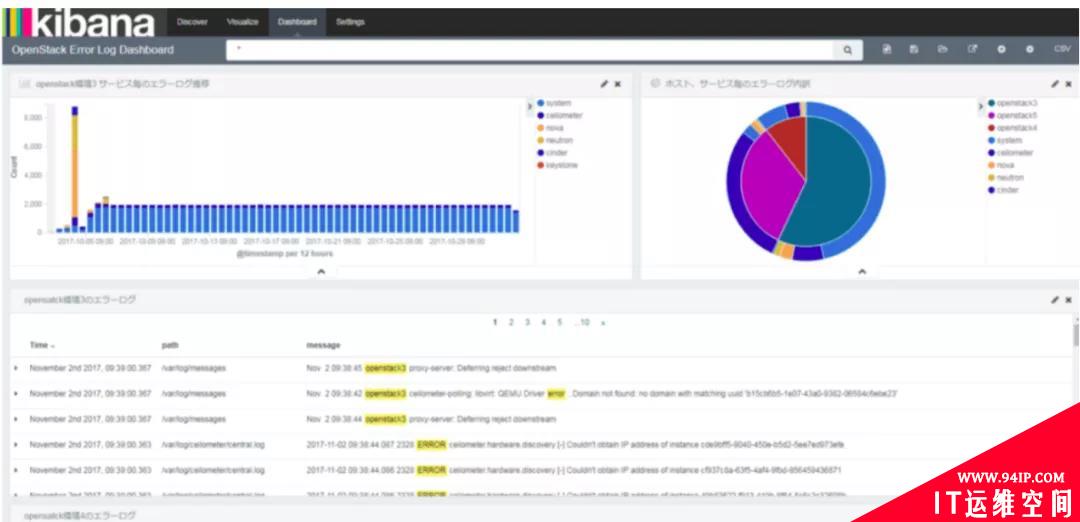The width and height of the screenshot is (1080, 522).
Task: Remove the bar chart panel with X icon
Action: click(618, 84)
